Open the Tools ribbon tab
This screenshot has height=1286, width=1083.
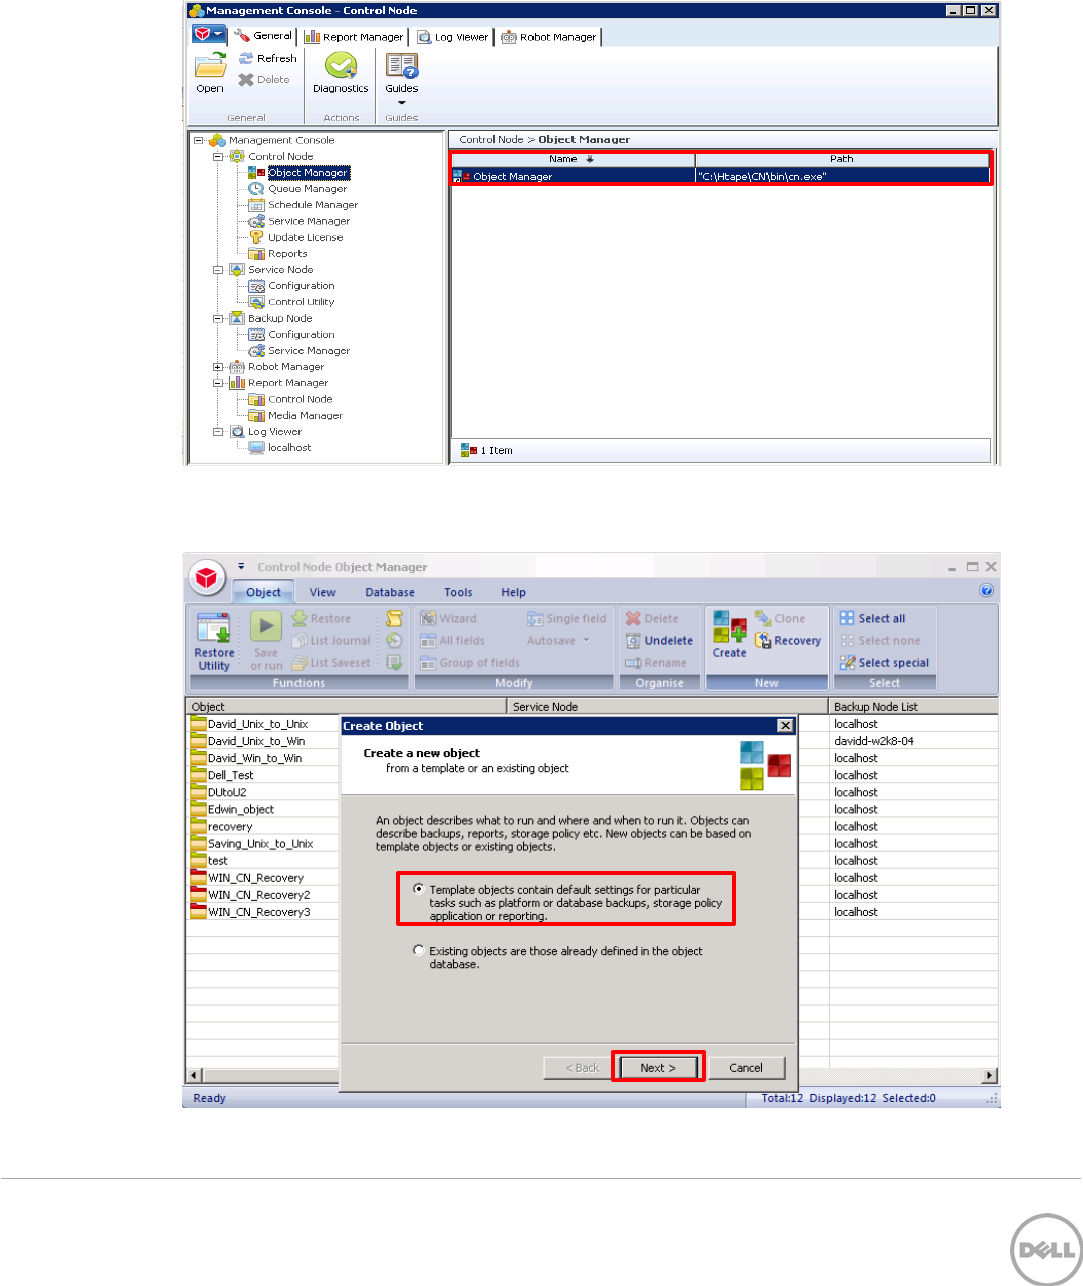coord(458,592)
